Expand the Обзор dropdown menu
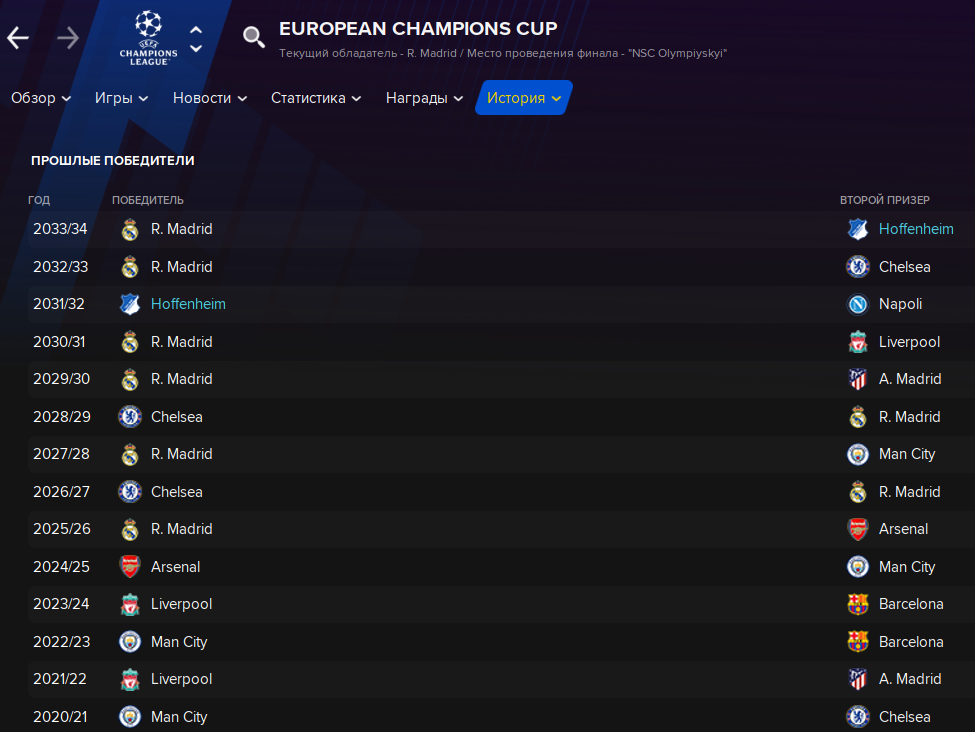 [41, 98]
